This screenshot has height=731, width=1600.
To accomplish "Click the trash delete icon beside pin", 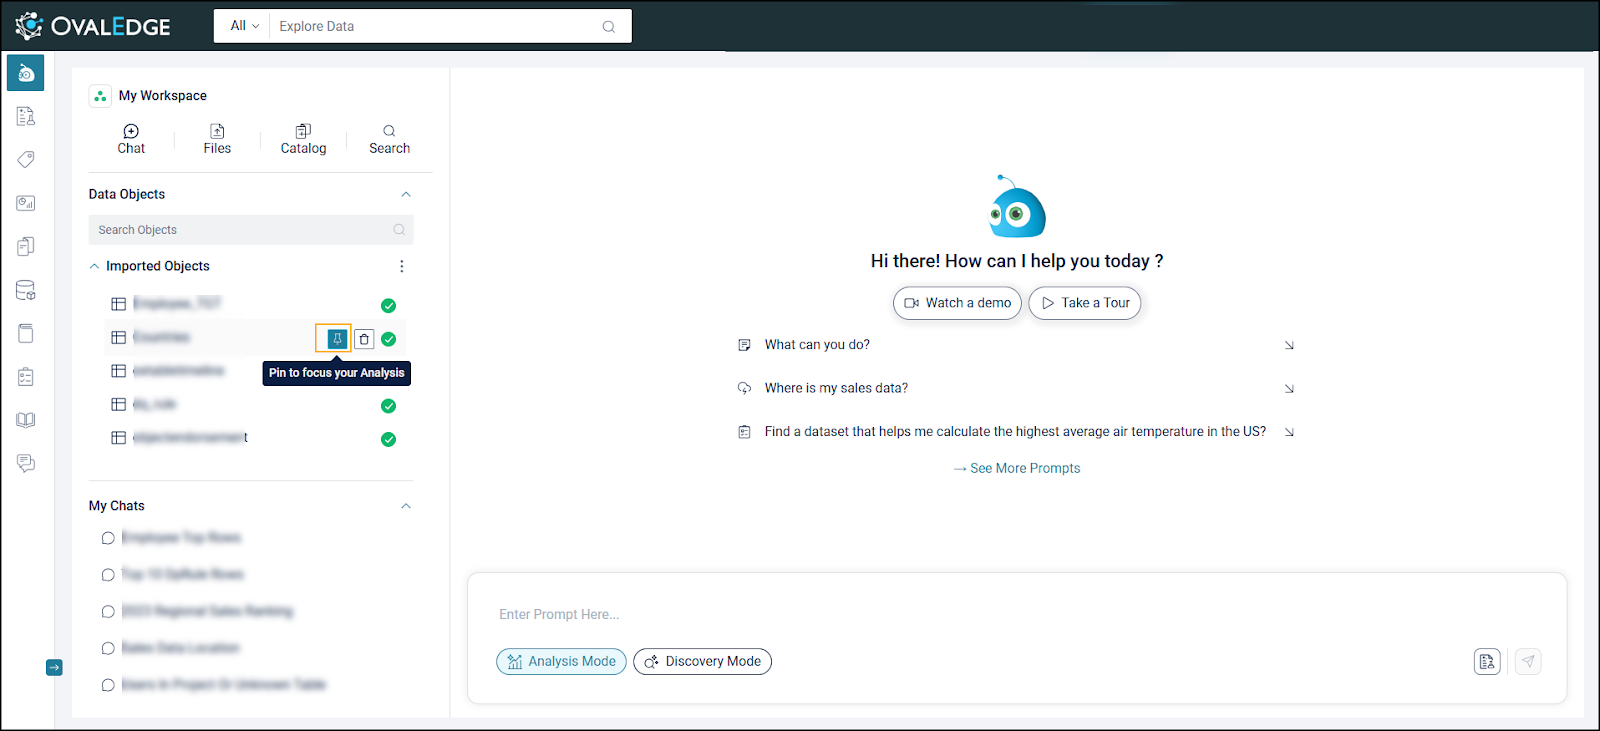I will (364, 339).
